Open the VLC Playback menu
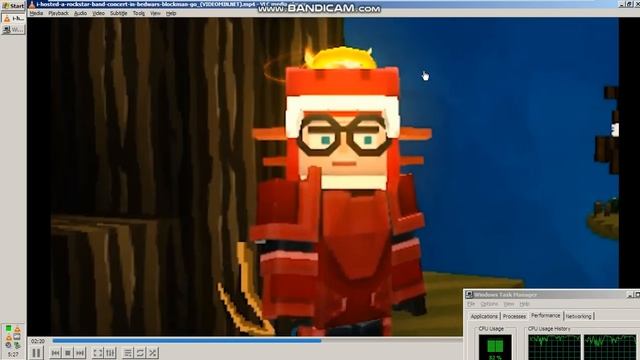The height and width of the screenshot is (360, 640). point(58,13)
